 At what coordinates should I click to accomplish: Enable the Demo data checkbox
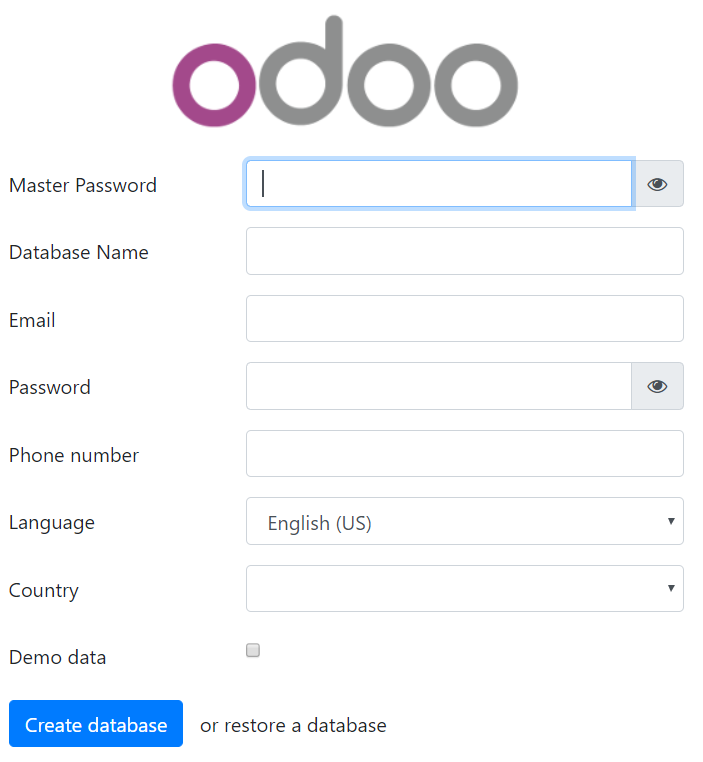(x=253, y=650)
